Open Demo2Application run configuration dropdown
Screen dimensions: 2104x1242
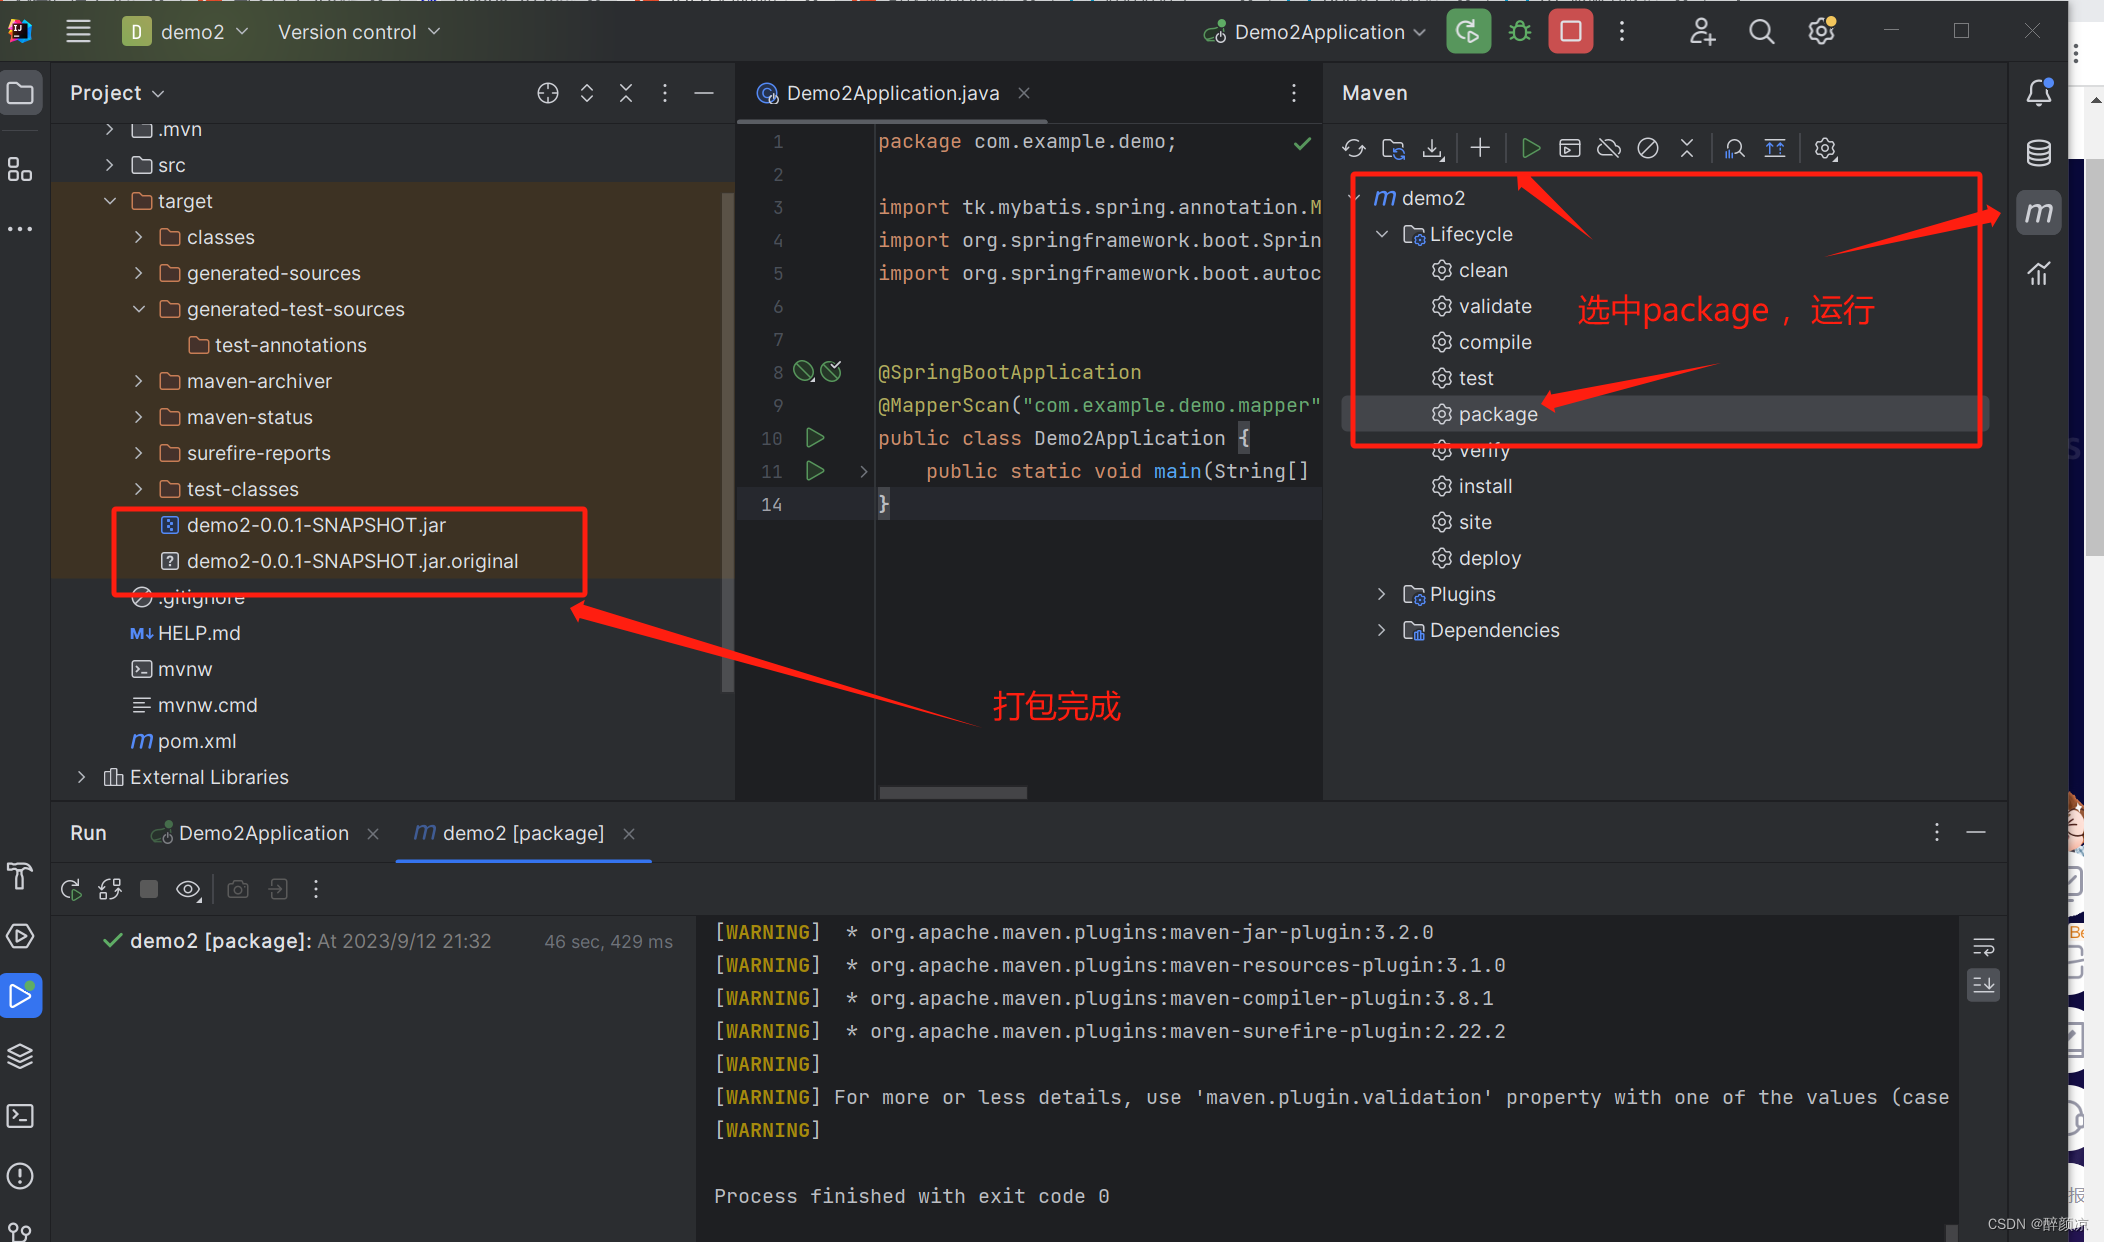1316,32
